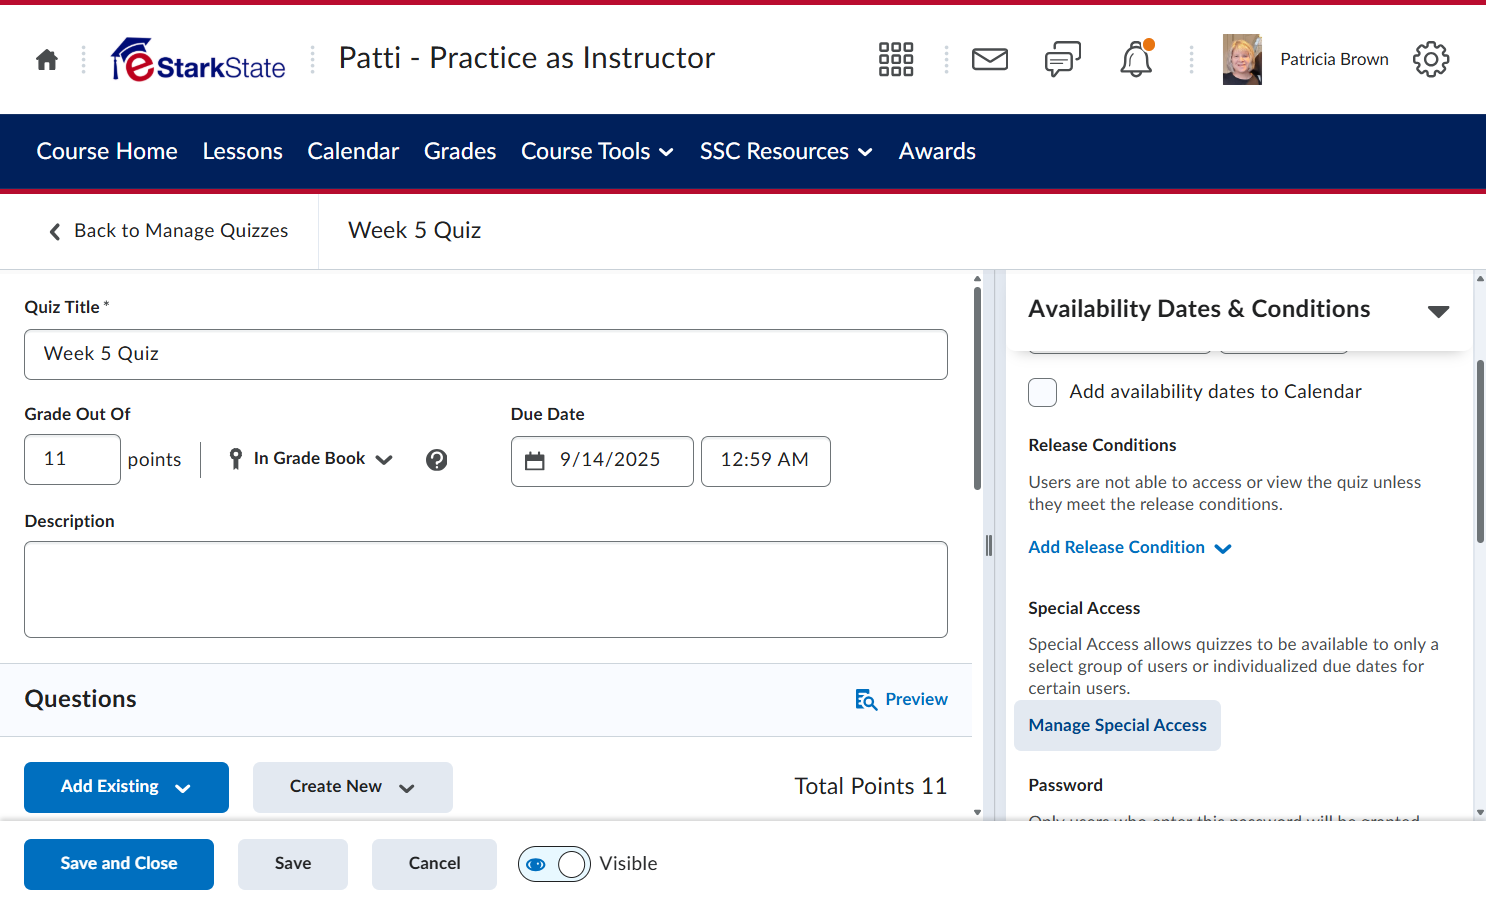
Task: Click the StarkState logo
Action: pos(198,60)
